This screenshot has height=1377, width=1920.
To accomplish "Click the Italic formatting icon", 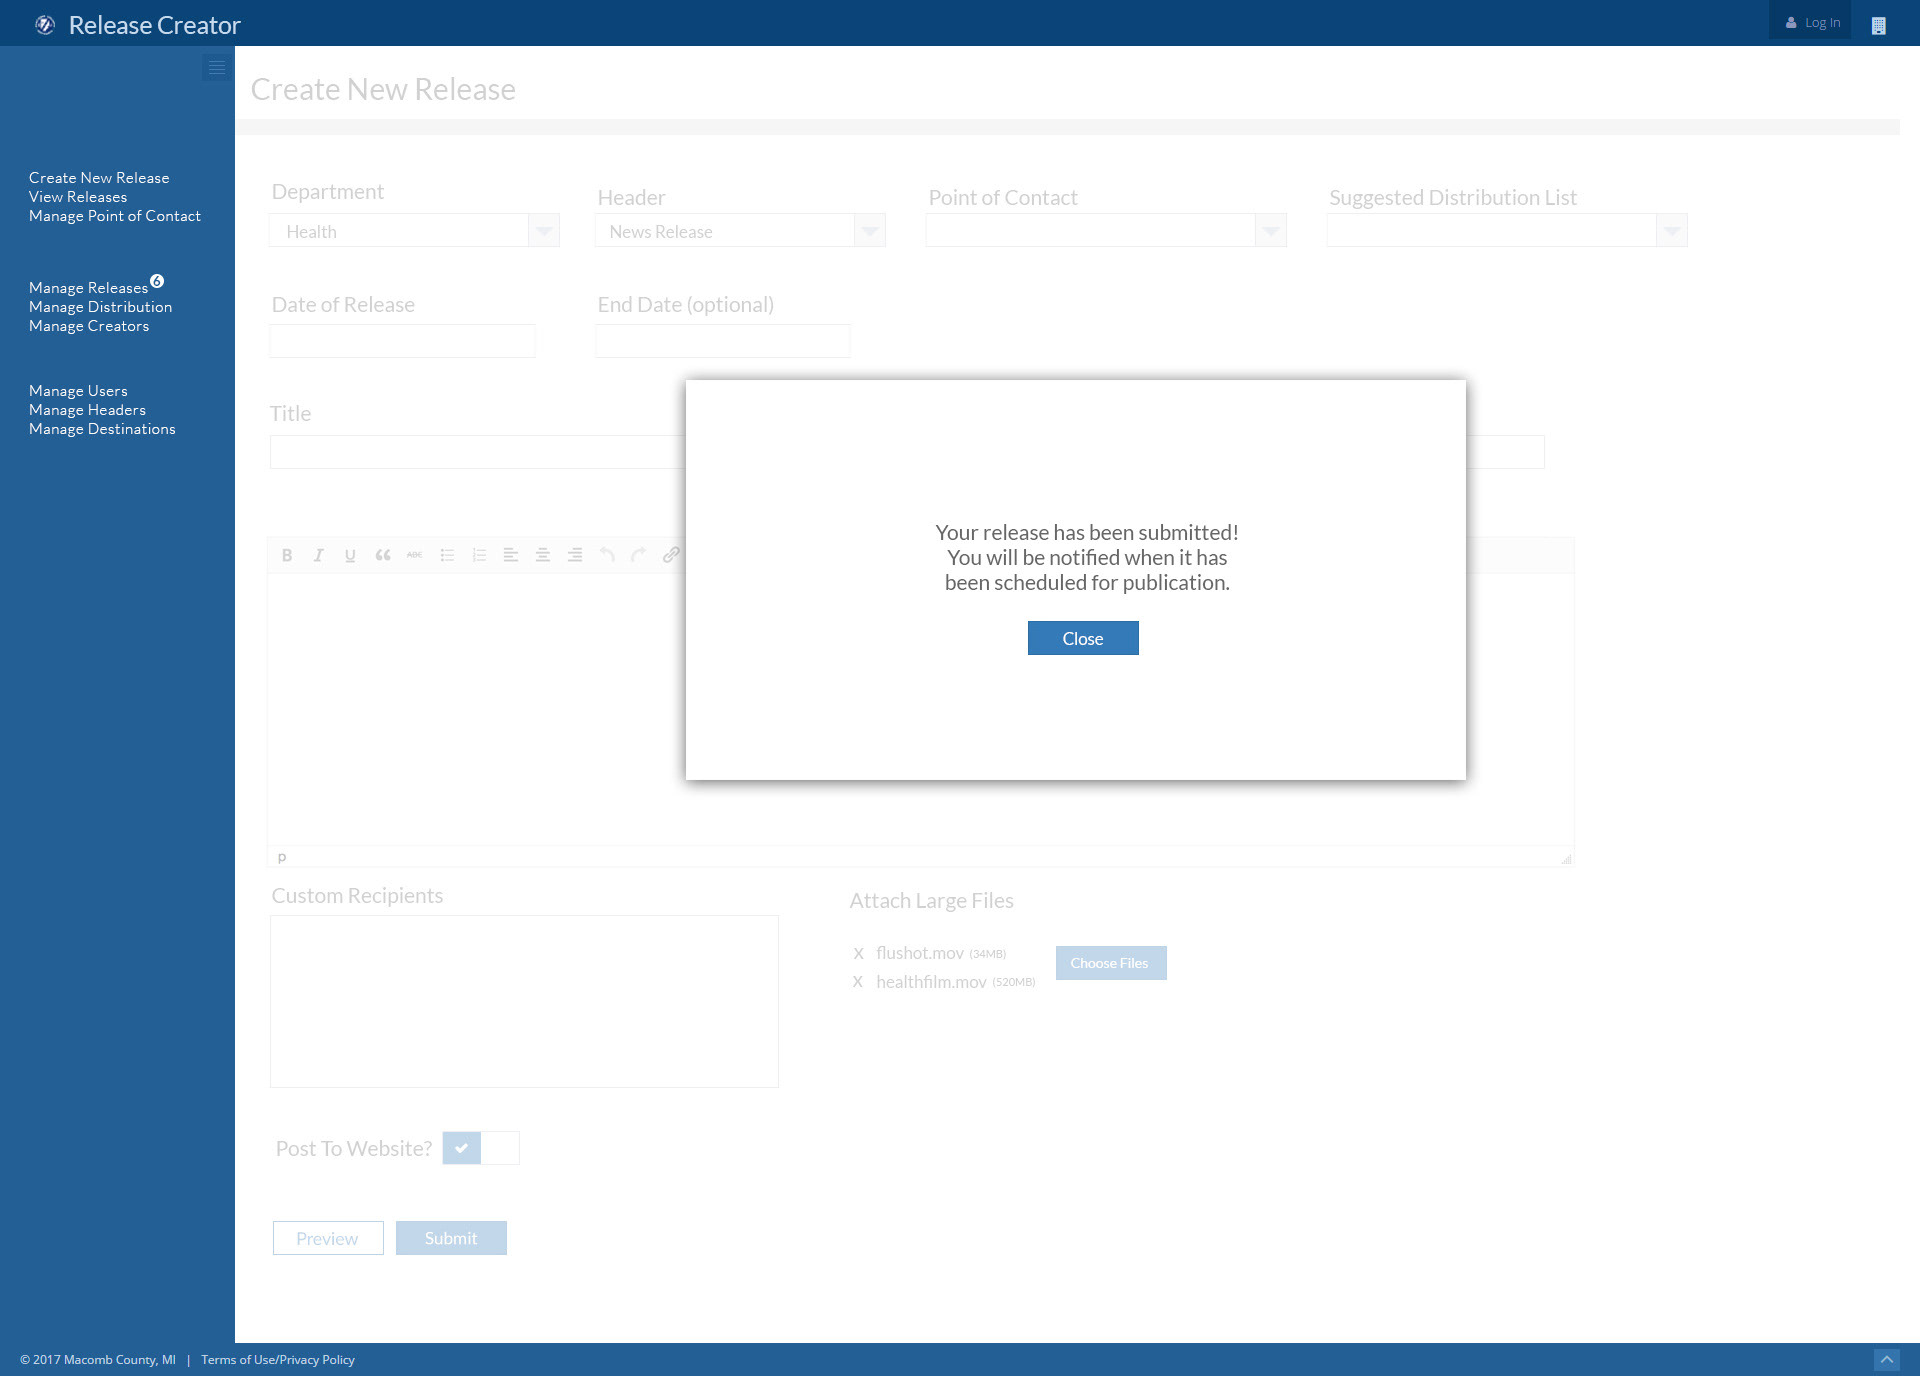I will (318, 555).
